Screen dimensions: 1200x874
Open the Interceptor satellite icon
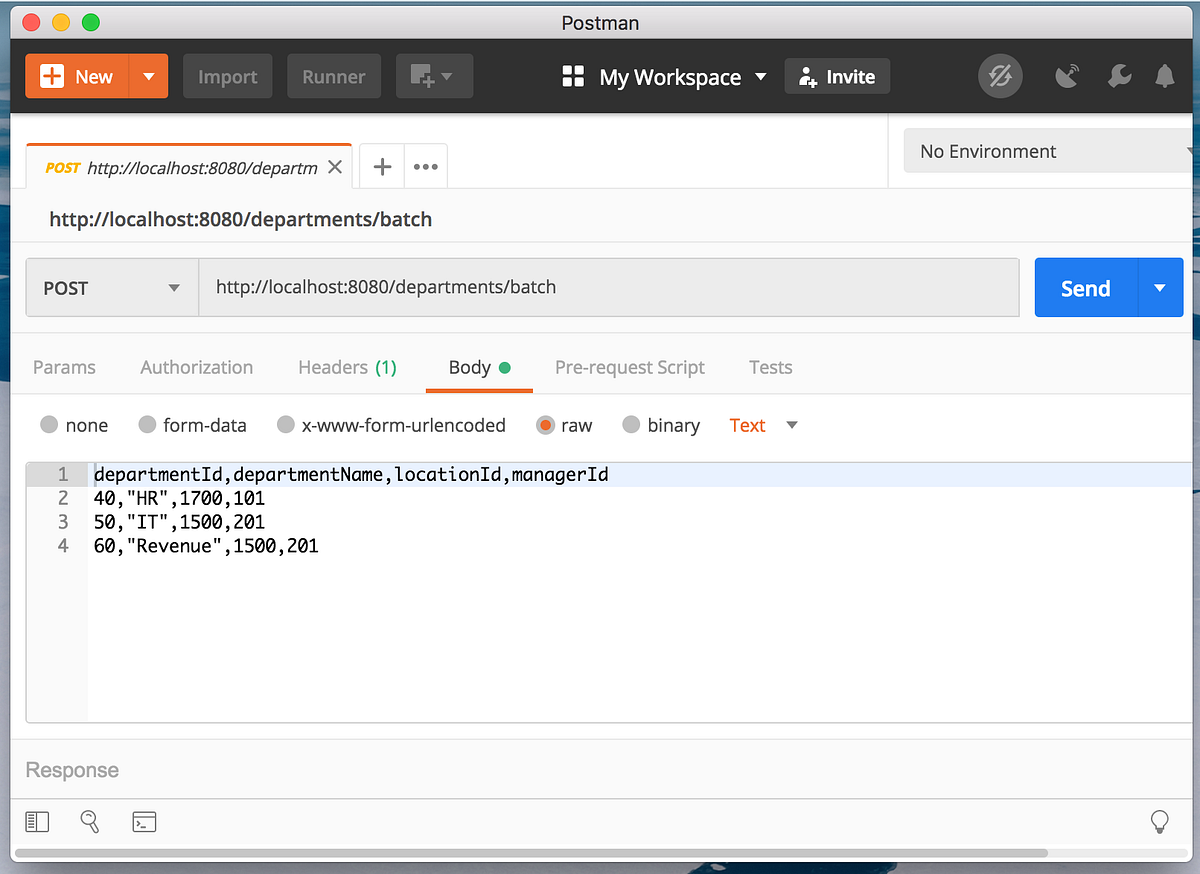(x=1067, y=75)
